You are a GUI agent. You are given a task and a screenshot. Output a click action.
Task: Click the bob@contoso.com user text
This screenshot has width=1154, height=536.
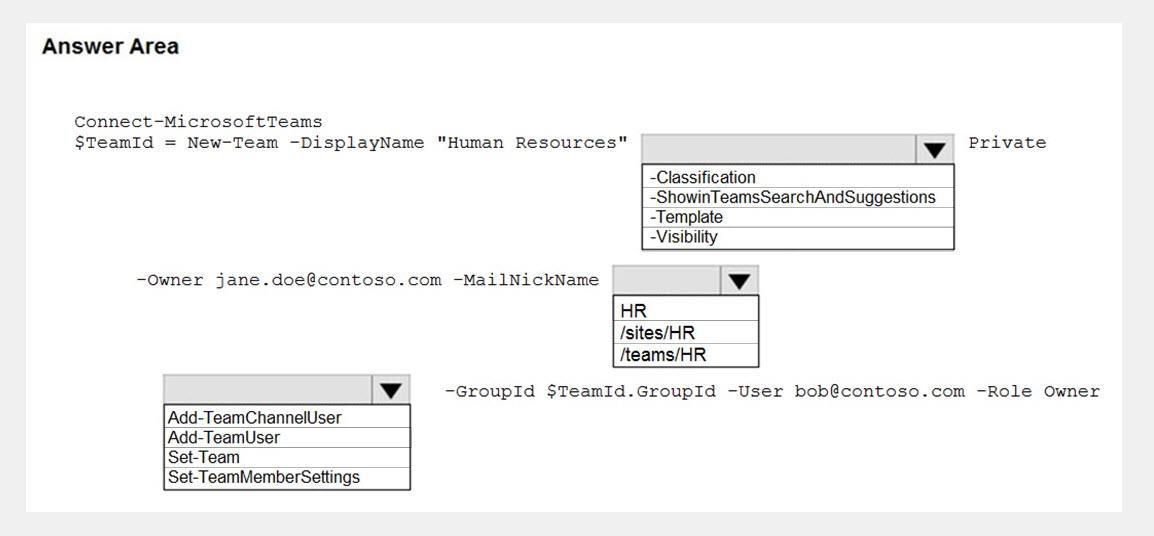(x=879, y=392)
